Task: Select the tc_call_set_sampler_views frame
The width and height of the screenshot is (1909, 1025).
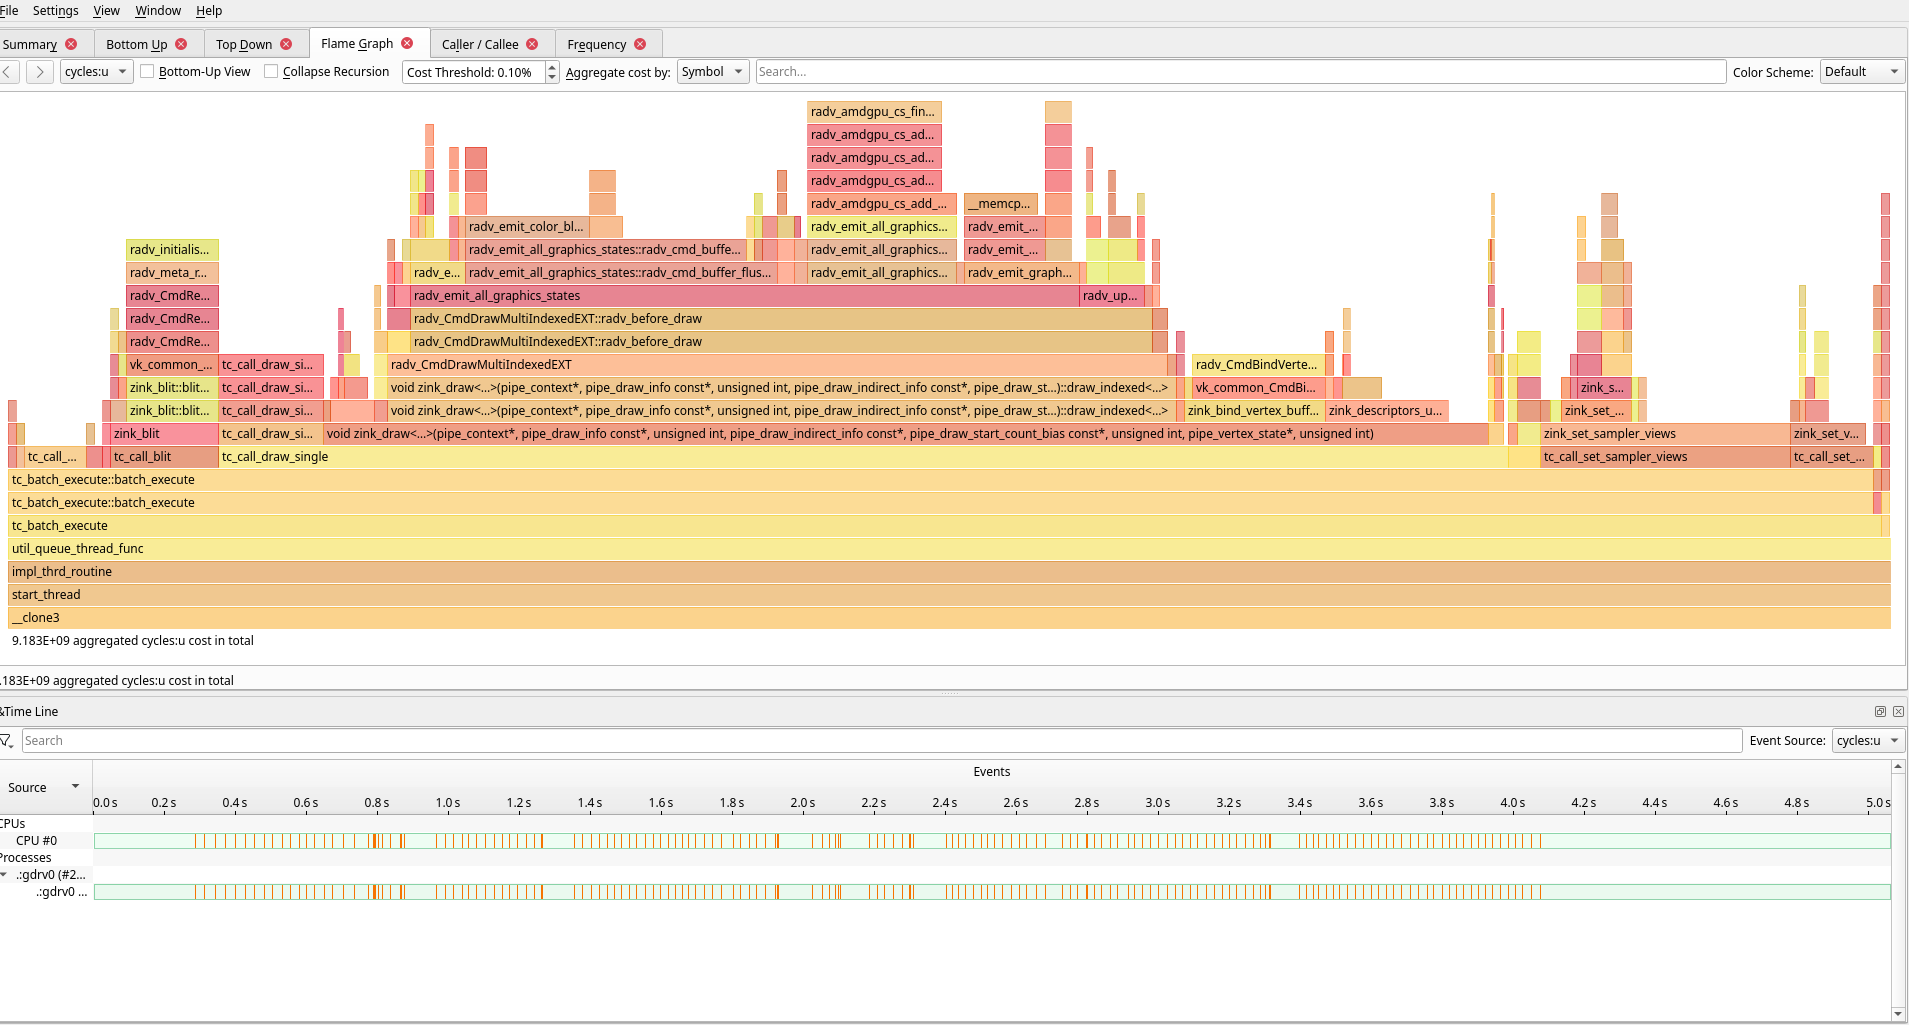Action: point(1665,457)
